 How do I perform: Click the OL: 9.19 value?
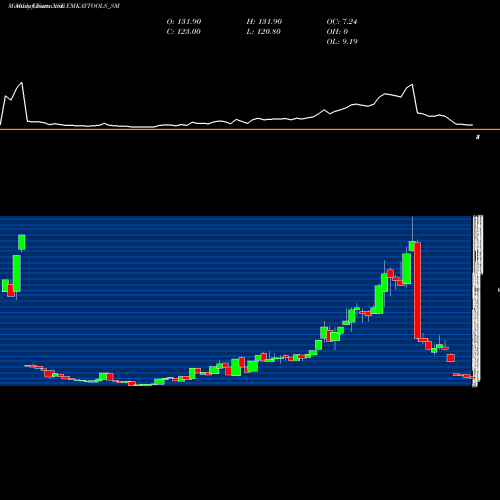pos(342,42)
